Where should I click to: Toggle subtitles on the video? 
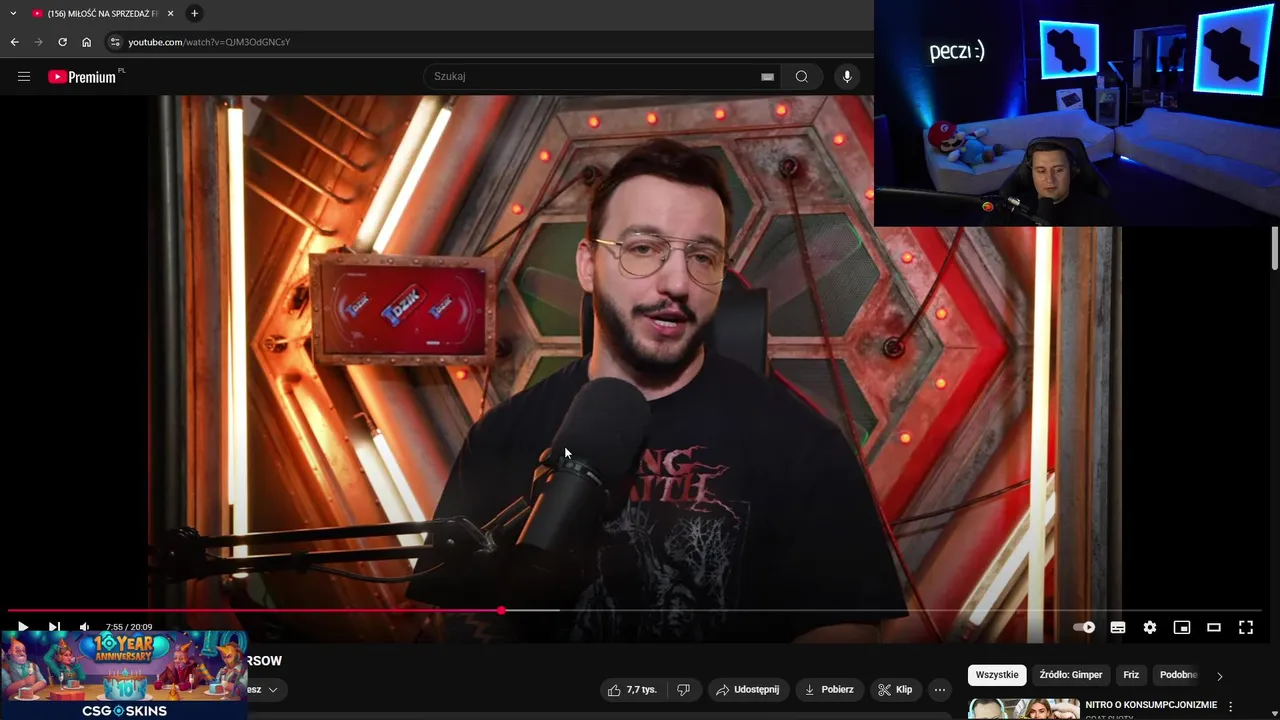[1118, 627]
